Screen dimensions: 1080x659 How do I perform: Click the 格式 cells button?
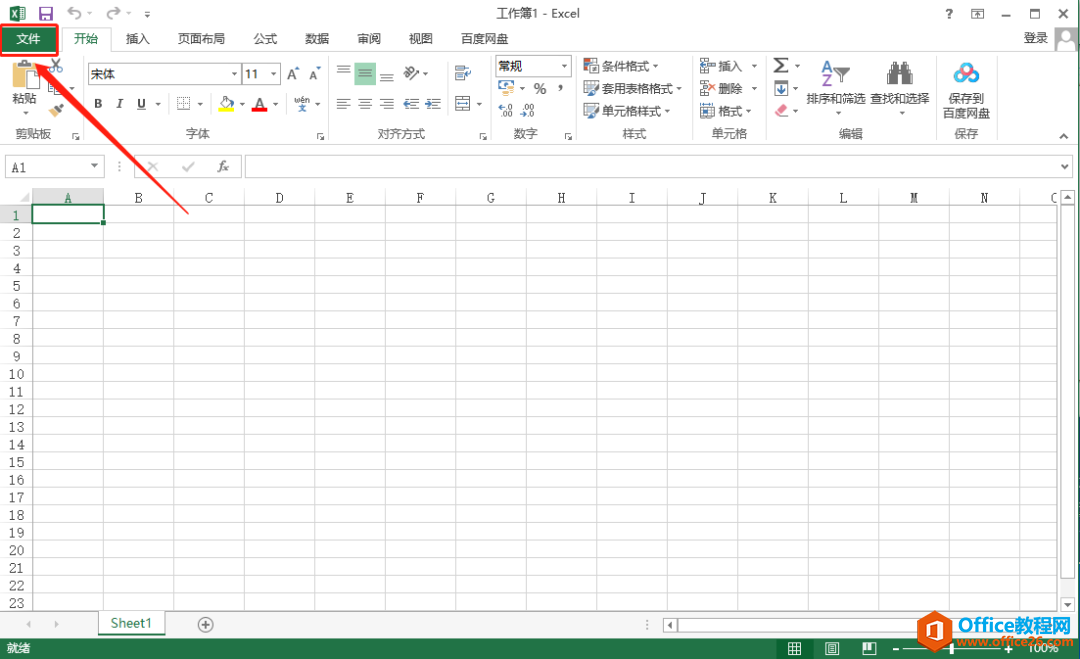coord(725,111)
